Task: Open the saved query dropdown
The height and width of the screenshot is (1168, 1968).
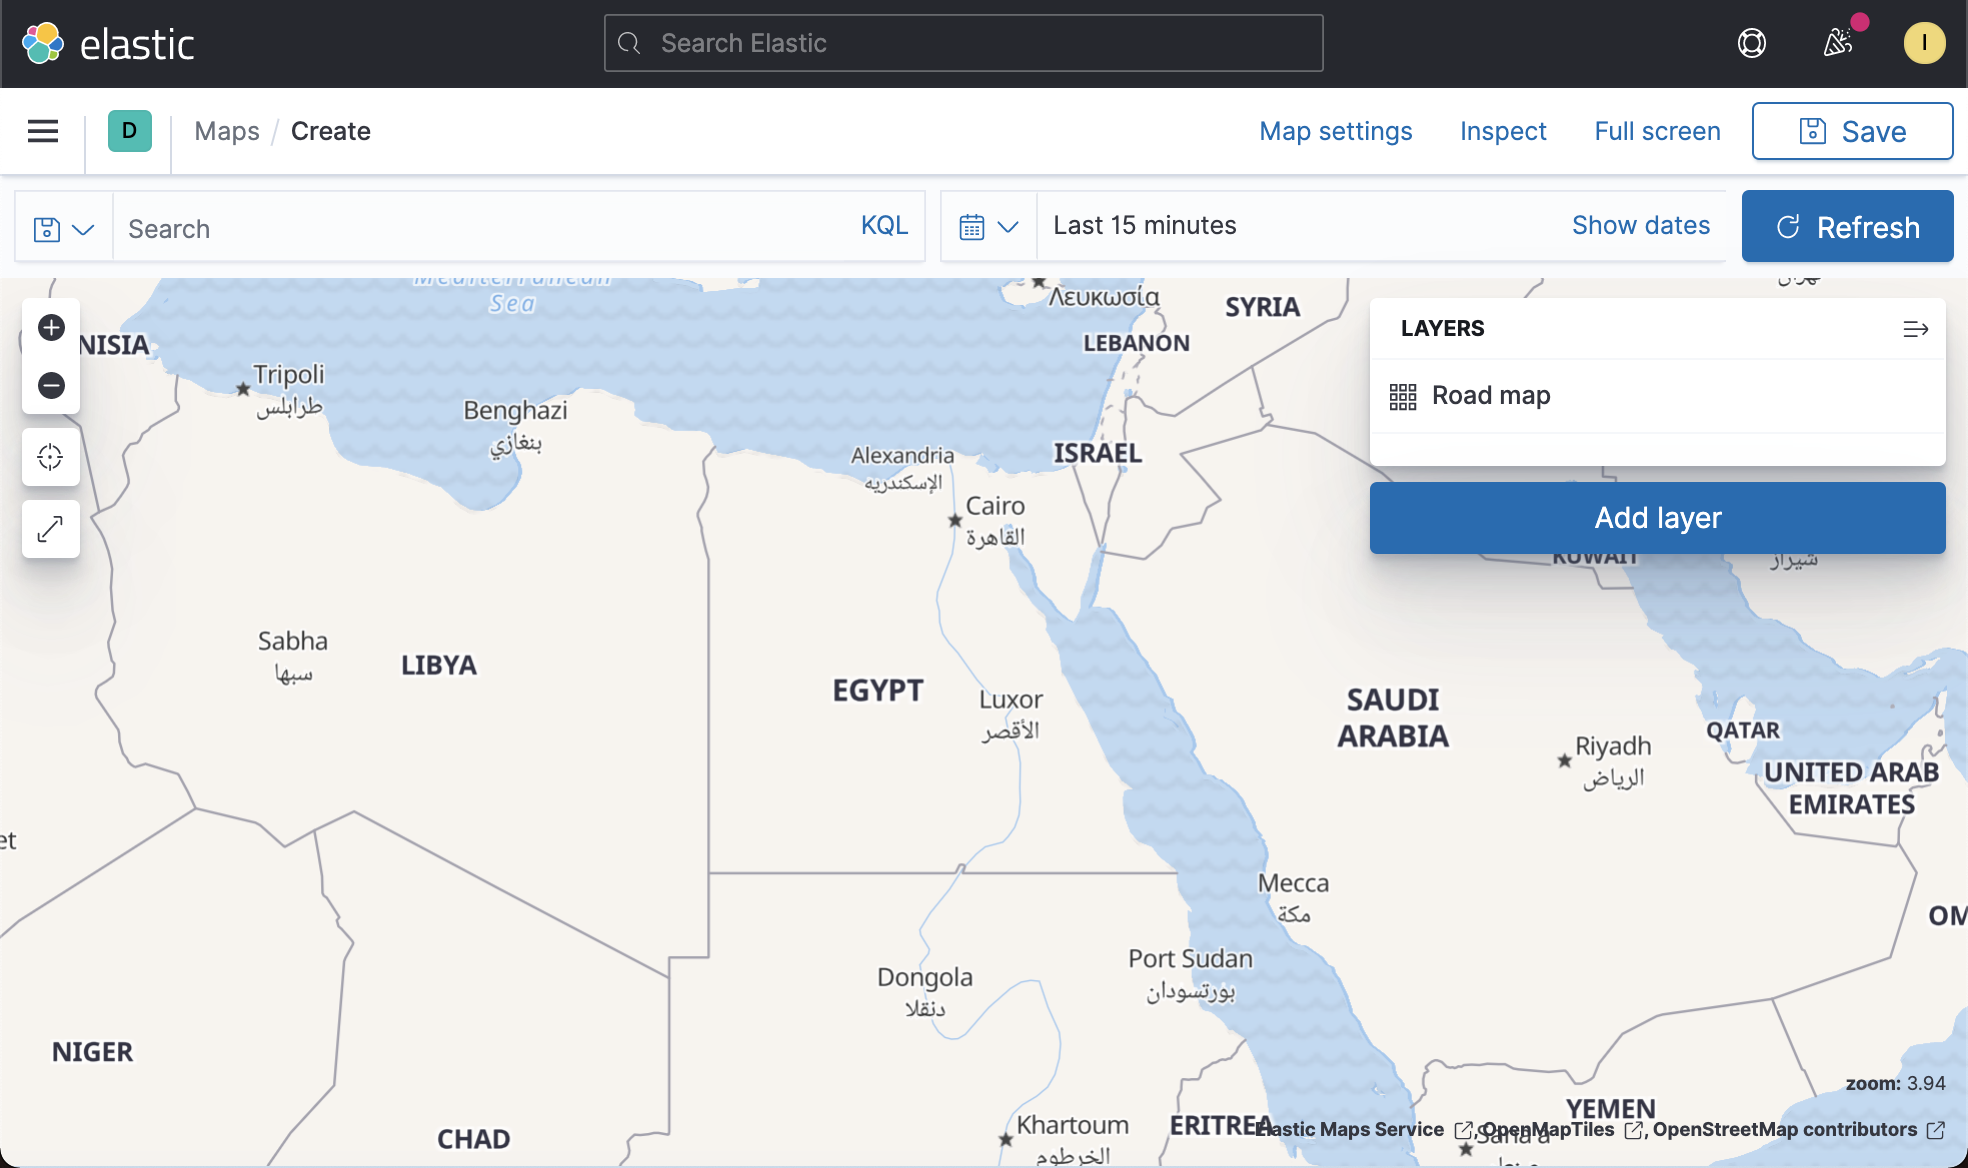Action: click(63, 227)
